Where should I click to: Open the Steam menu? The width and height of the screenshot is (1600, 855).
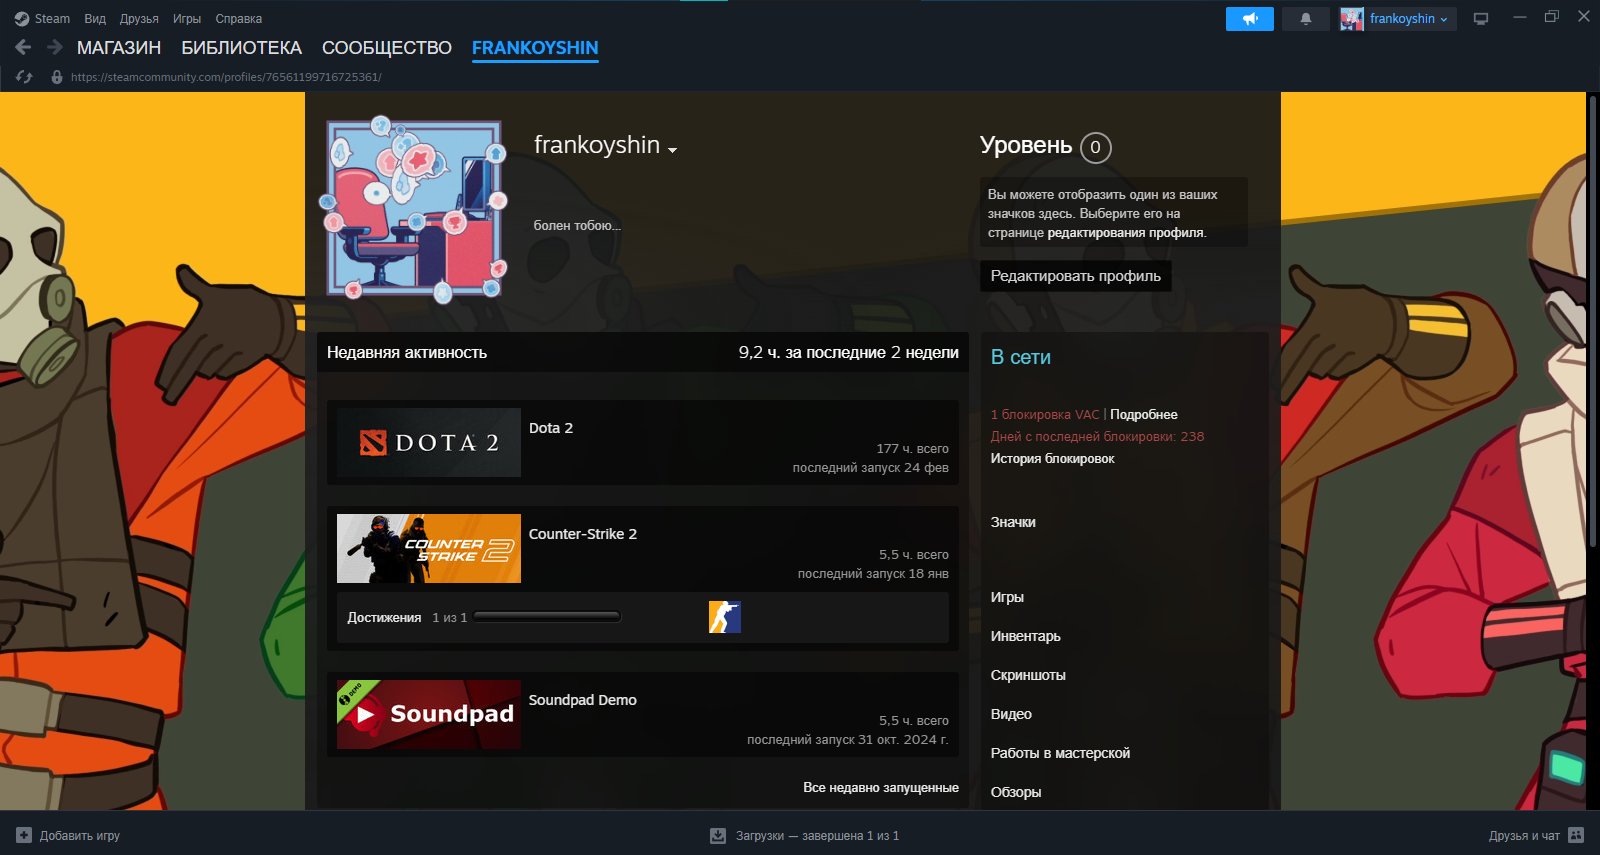[43, 19]
